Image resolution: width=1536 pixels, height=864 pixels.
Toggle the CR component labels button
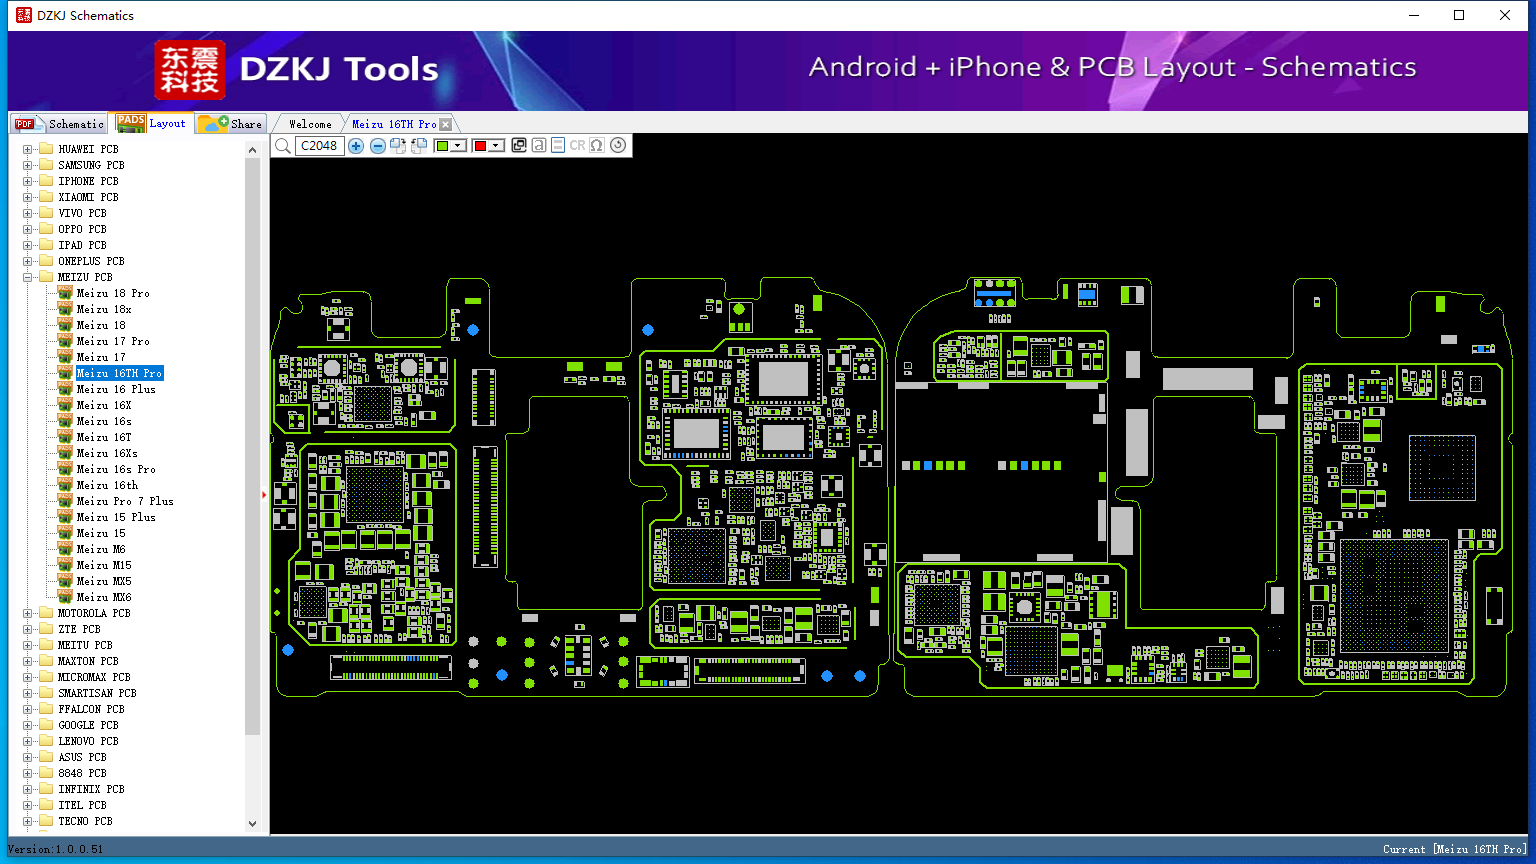(577, 146)
